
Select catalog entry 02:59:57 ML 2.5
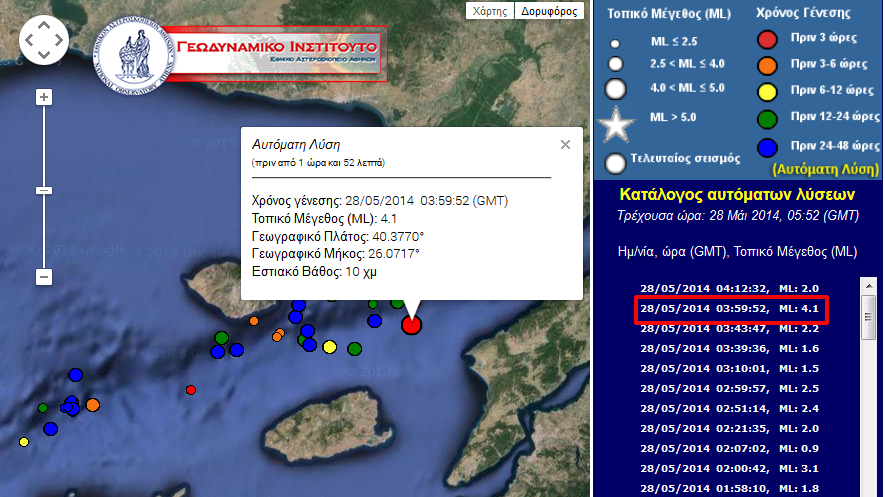[729, 389]
